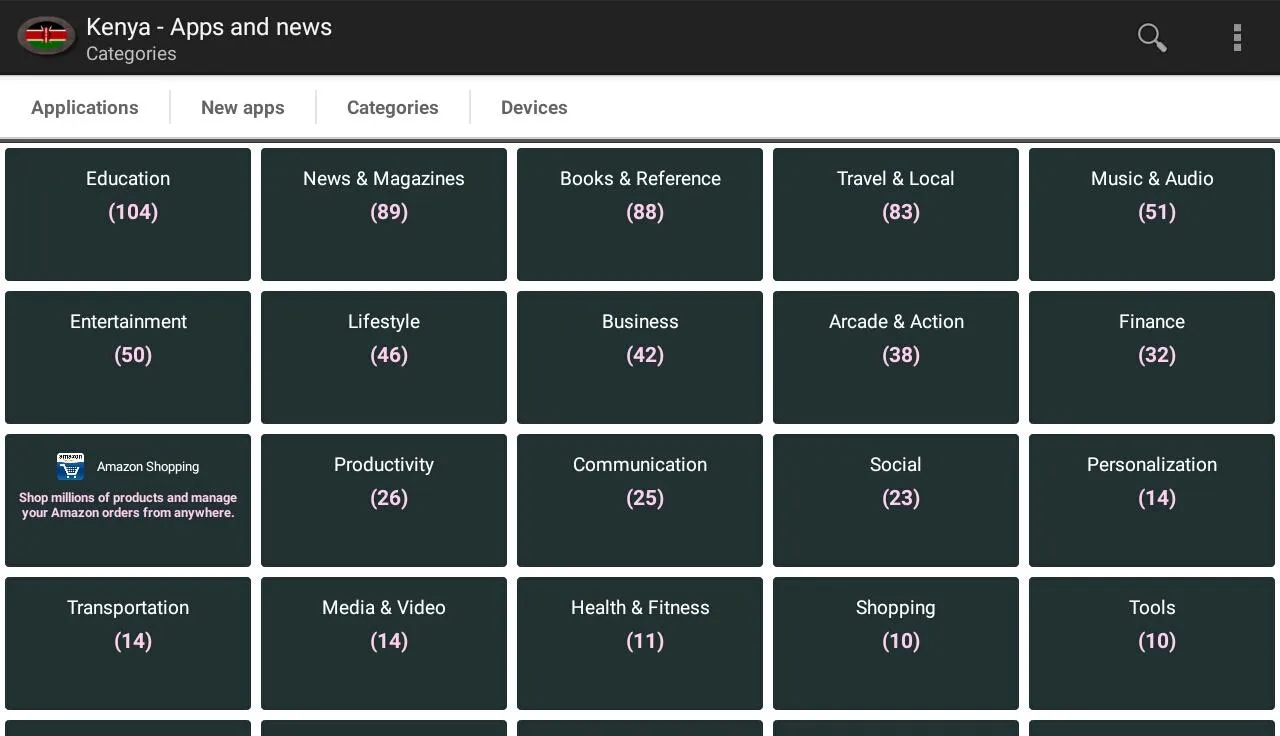Image resolution: width=1280 pixels, height=736 pixels.
Task: Open the three-dot overflow menu
Action: click(x=1237, y=37)
